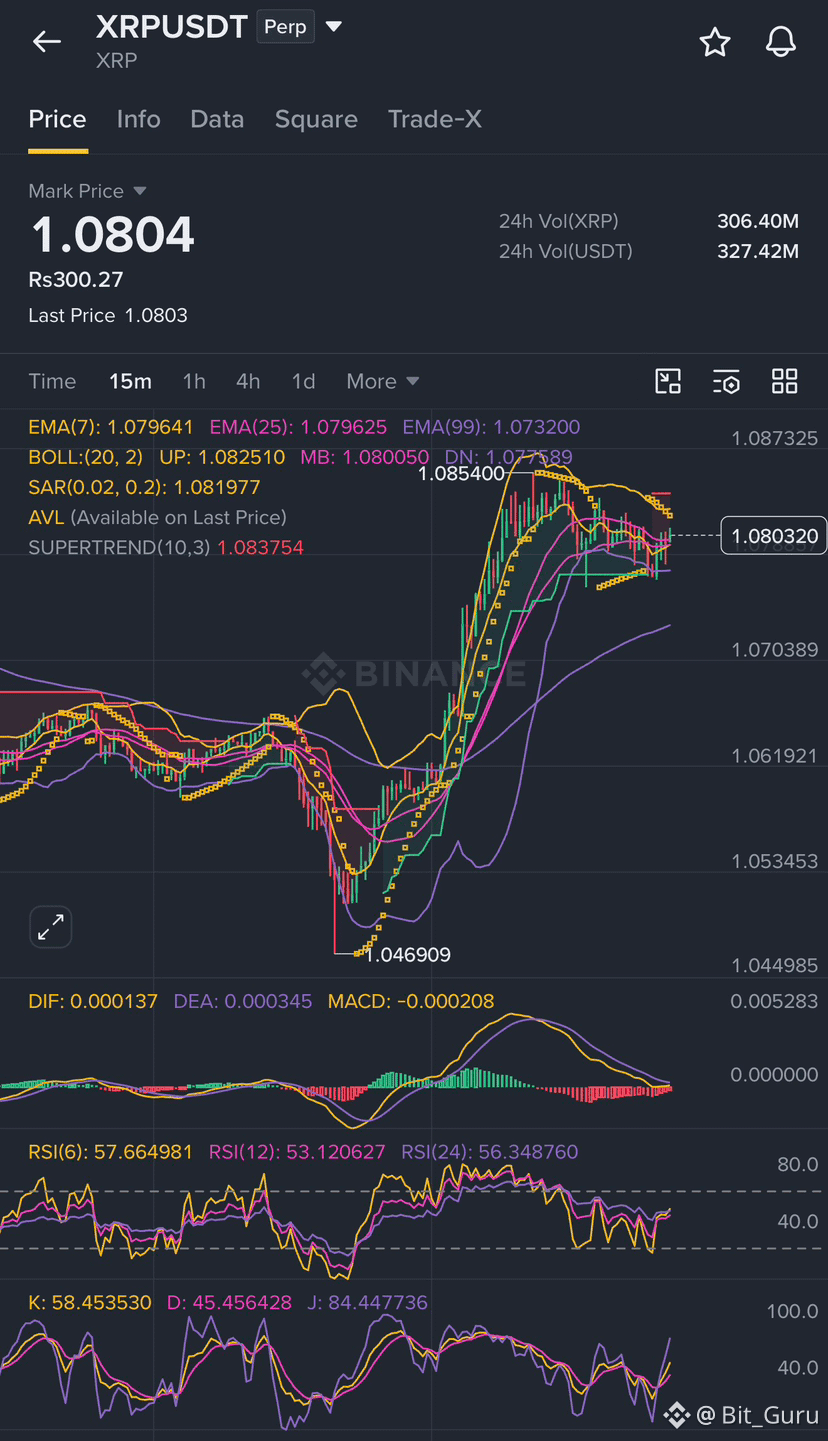Open price alerts via bell icon
The height and width of the screenshot is (1441, 828).
[x=781, y=41]
